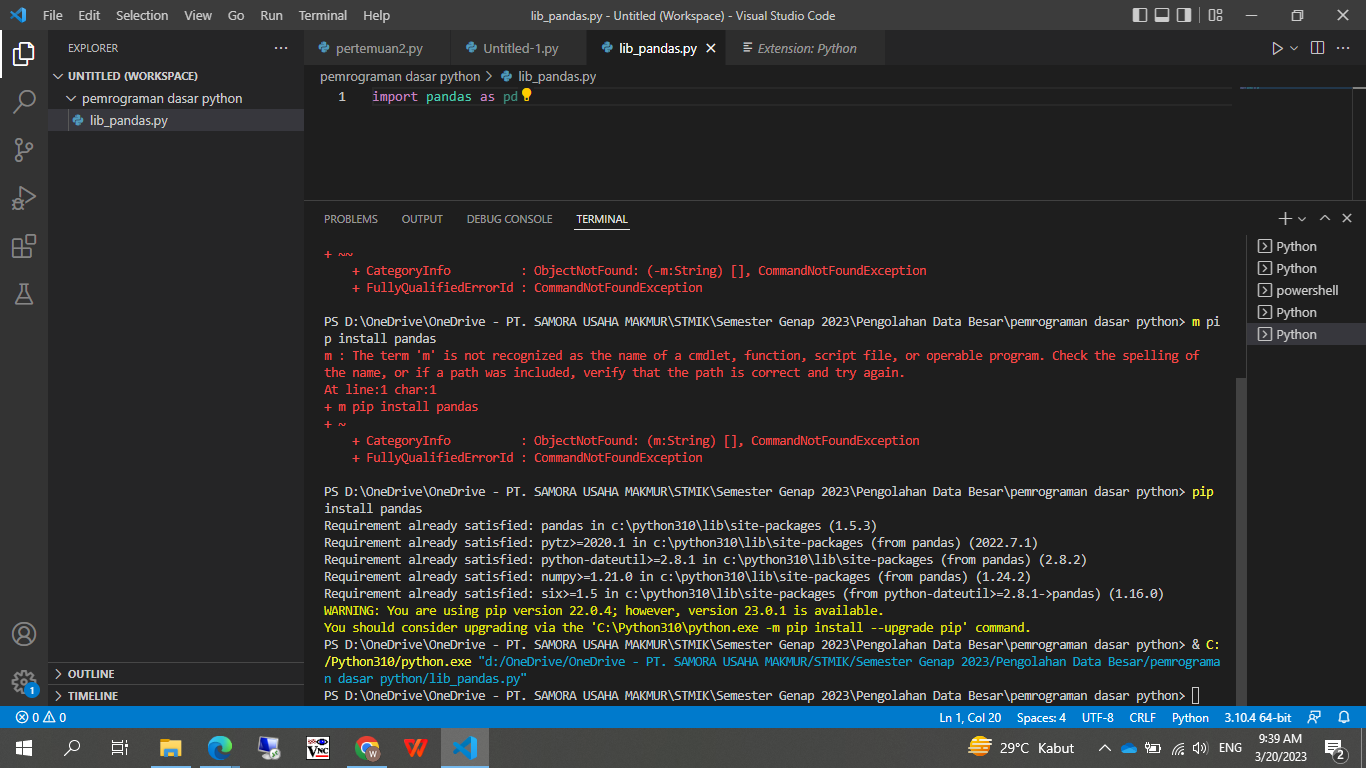Image resolution: width=1366 pixels, height=768 pixels.
Task: Expand the TIMELINE section
Action: (176, 696)
